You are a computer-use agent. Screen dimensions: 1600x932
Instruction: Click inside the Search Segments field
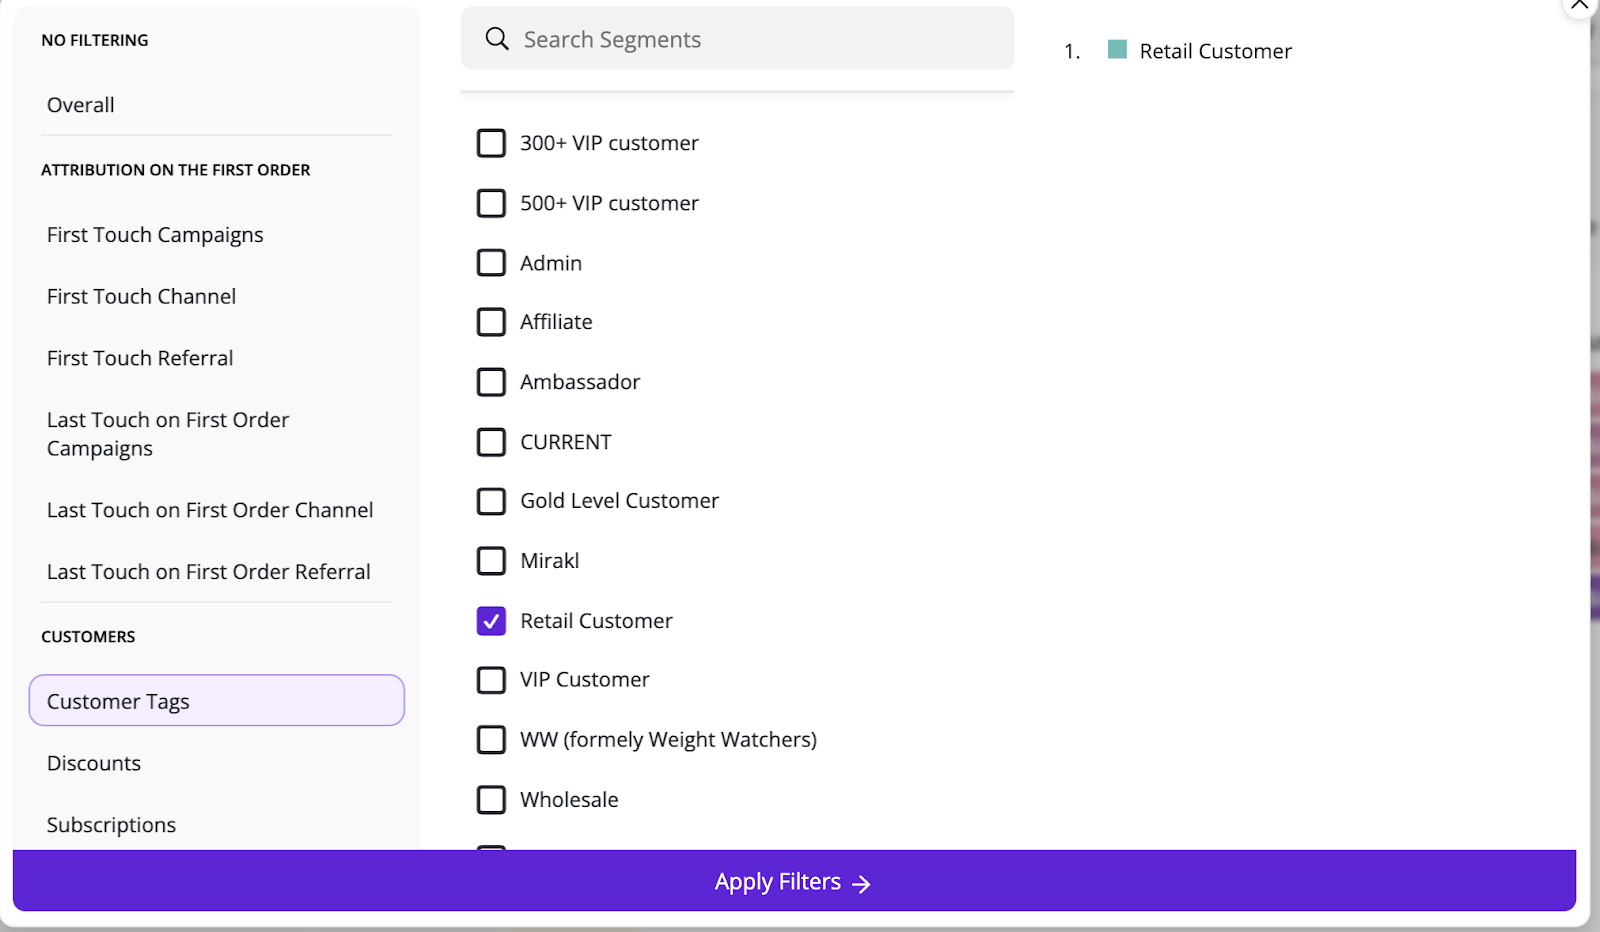[x=737, y=39]
